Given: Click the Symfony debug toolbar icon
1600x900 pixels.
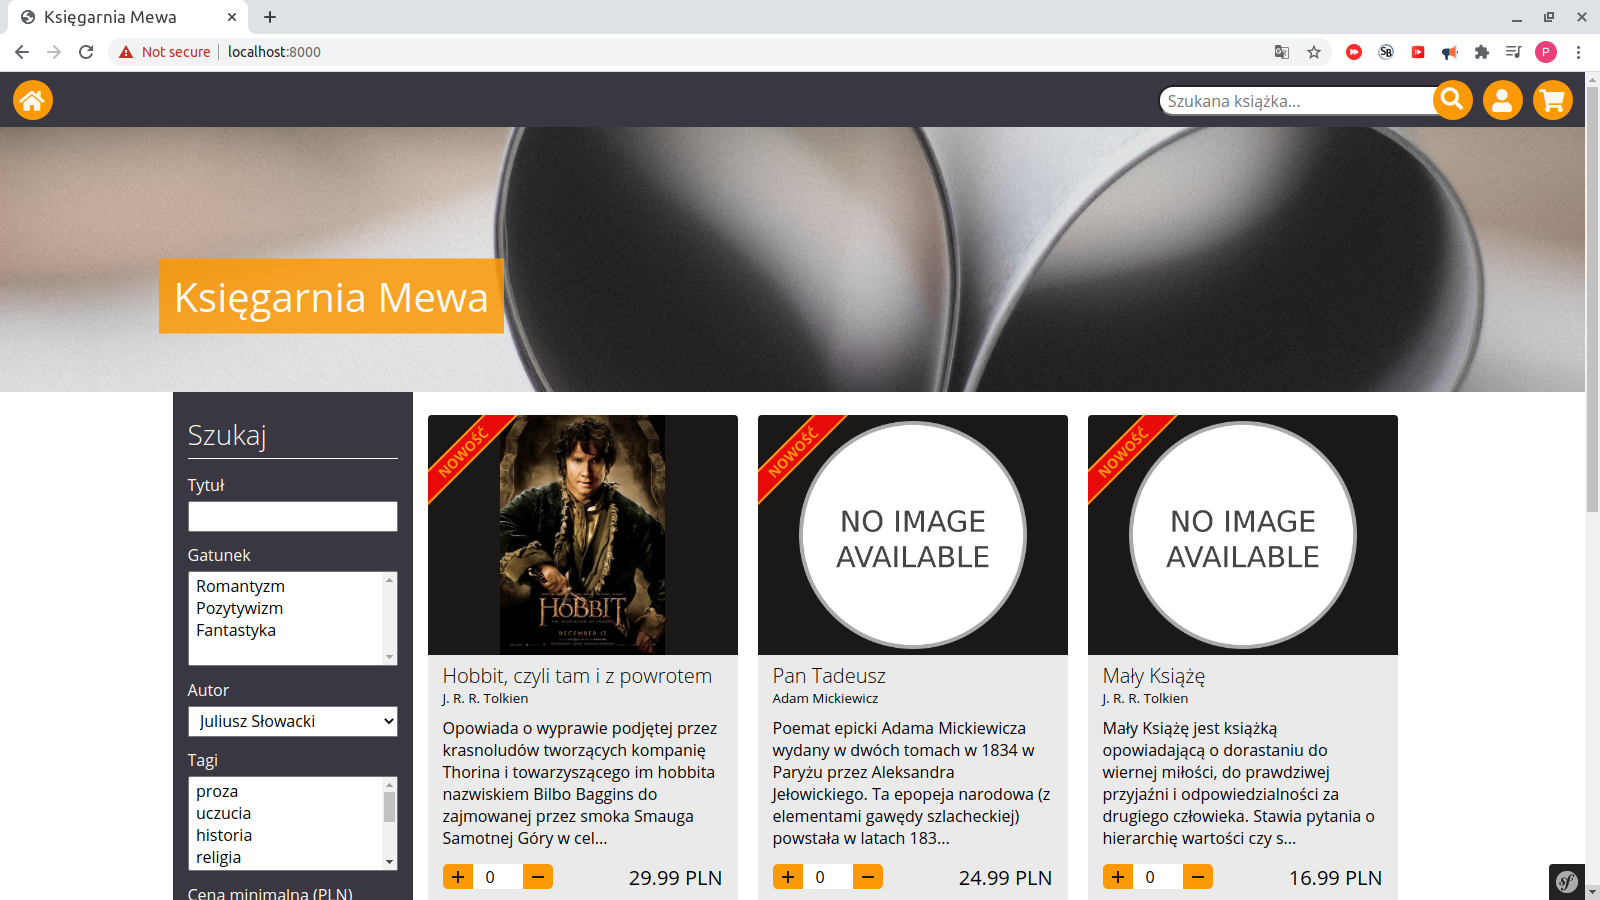Looking at the screenshot, I should click(1566, 882).
